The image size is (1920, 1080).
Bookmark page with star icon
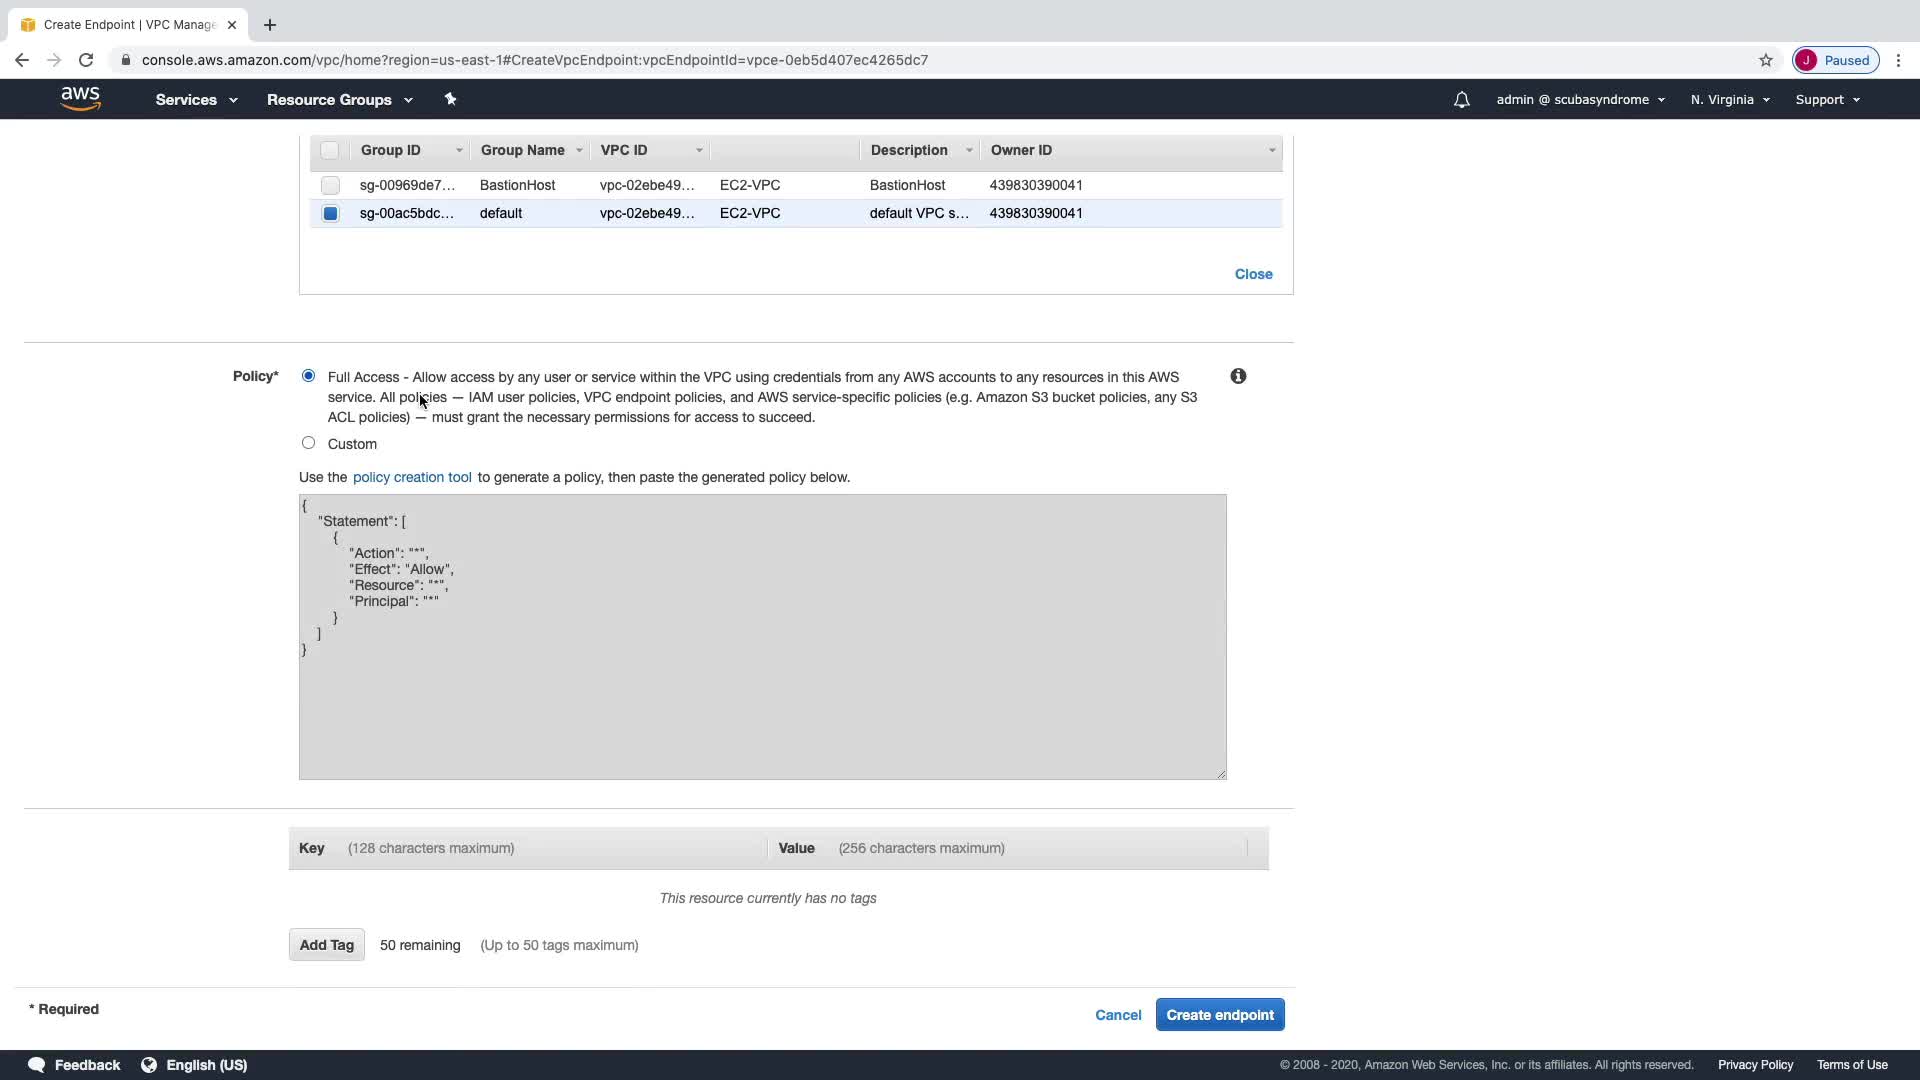click(1765, 60)
